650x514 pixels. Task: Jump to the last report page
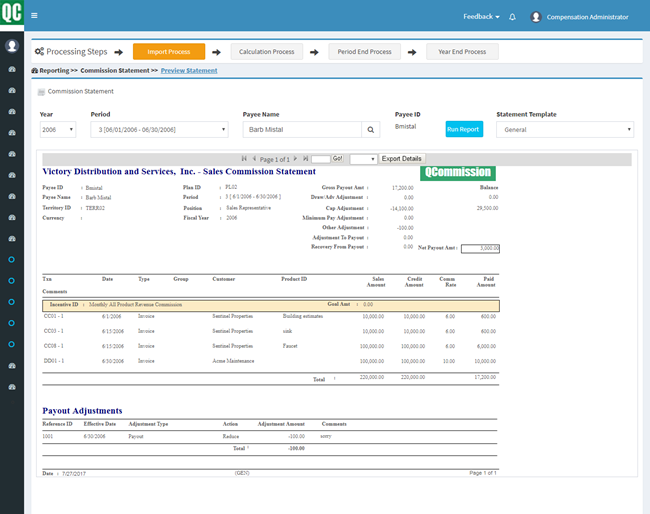pyautogui.click(x=306, y=159)
